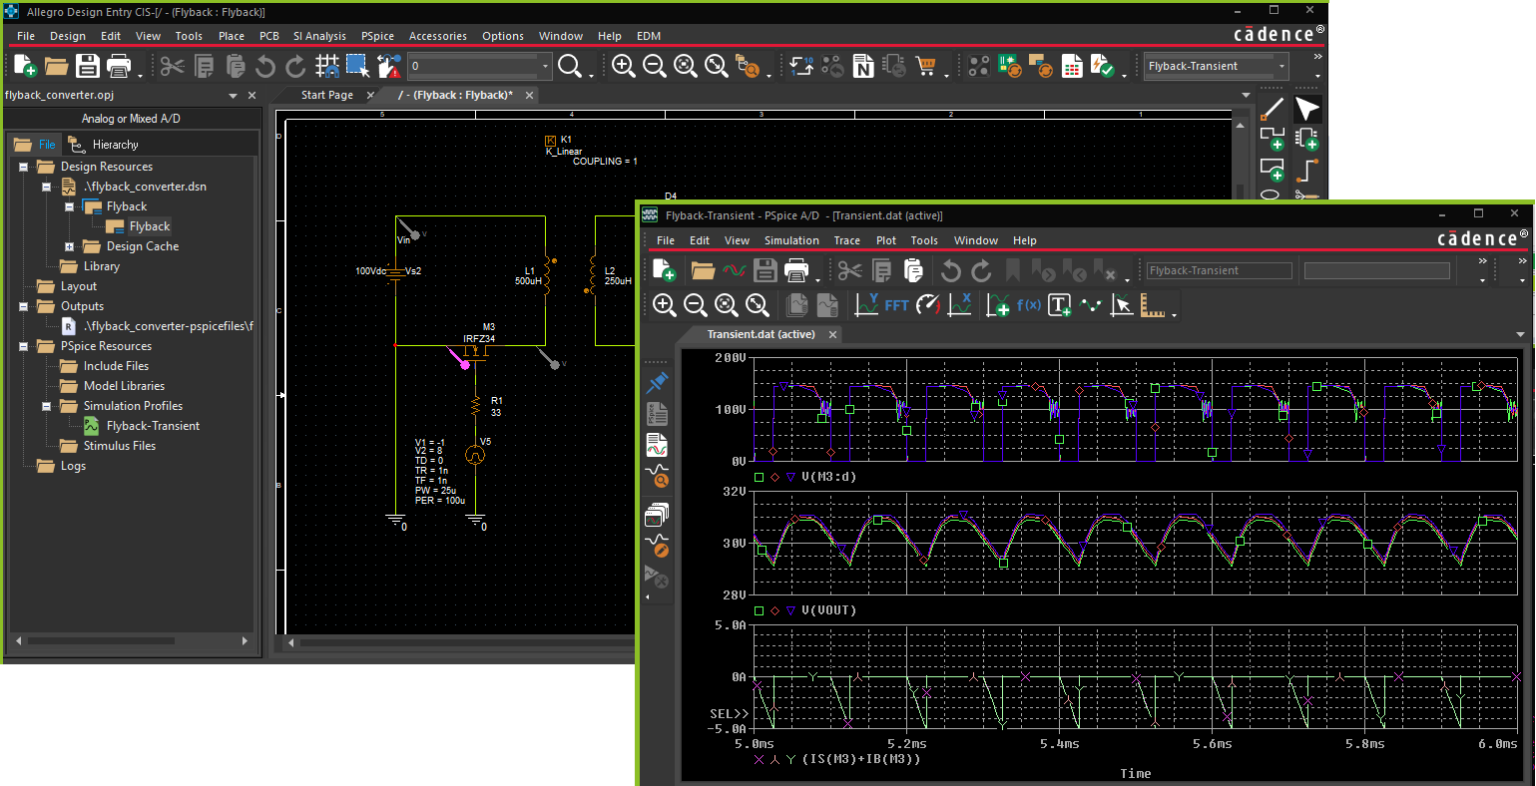Add a new Y axis to the plot

[x=996, y=305]
